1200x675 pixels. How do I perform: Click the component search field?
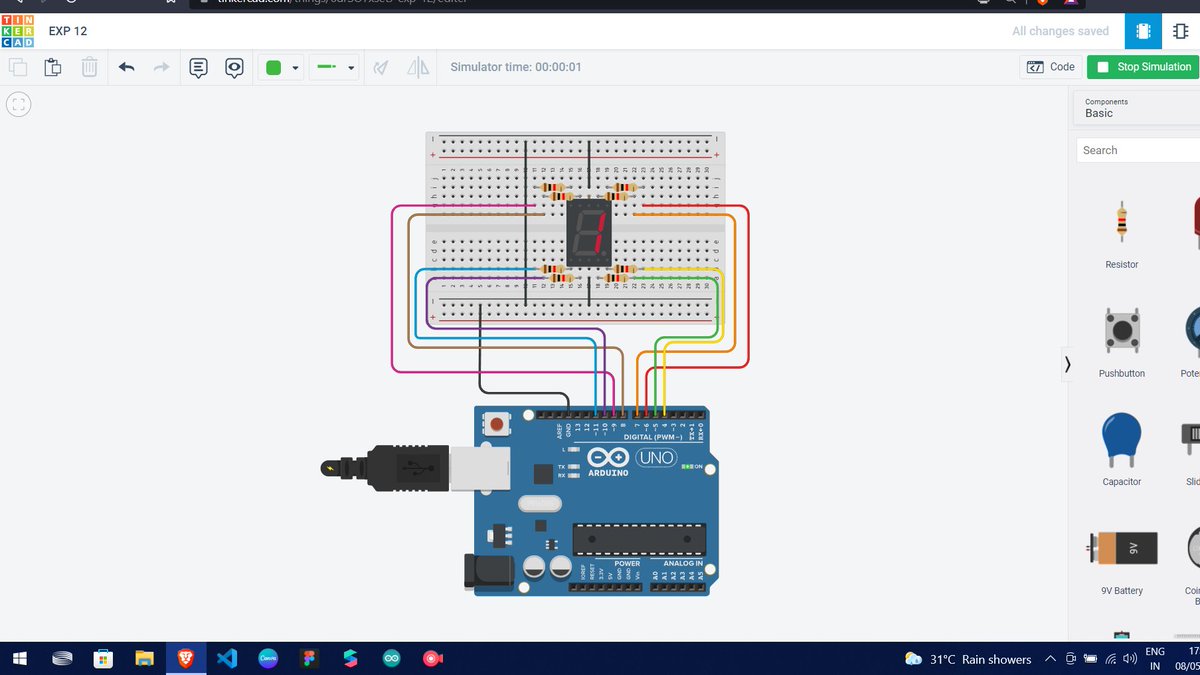(1138, 150)
